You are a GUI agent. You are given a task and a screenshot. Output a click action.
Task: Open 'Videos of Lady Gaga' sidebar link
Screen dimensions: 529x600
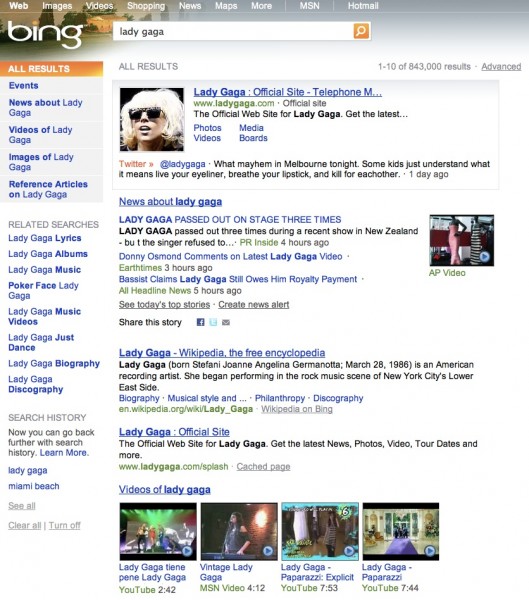(x=40, y=135)
